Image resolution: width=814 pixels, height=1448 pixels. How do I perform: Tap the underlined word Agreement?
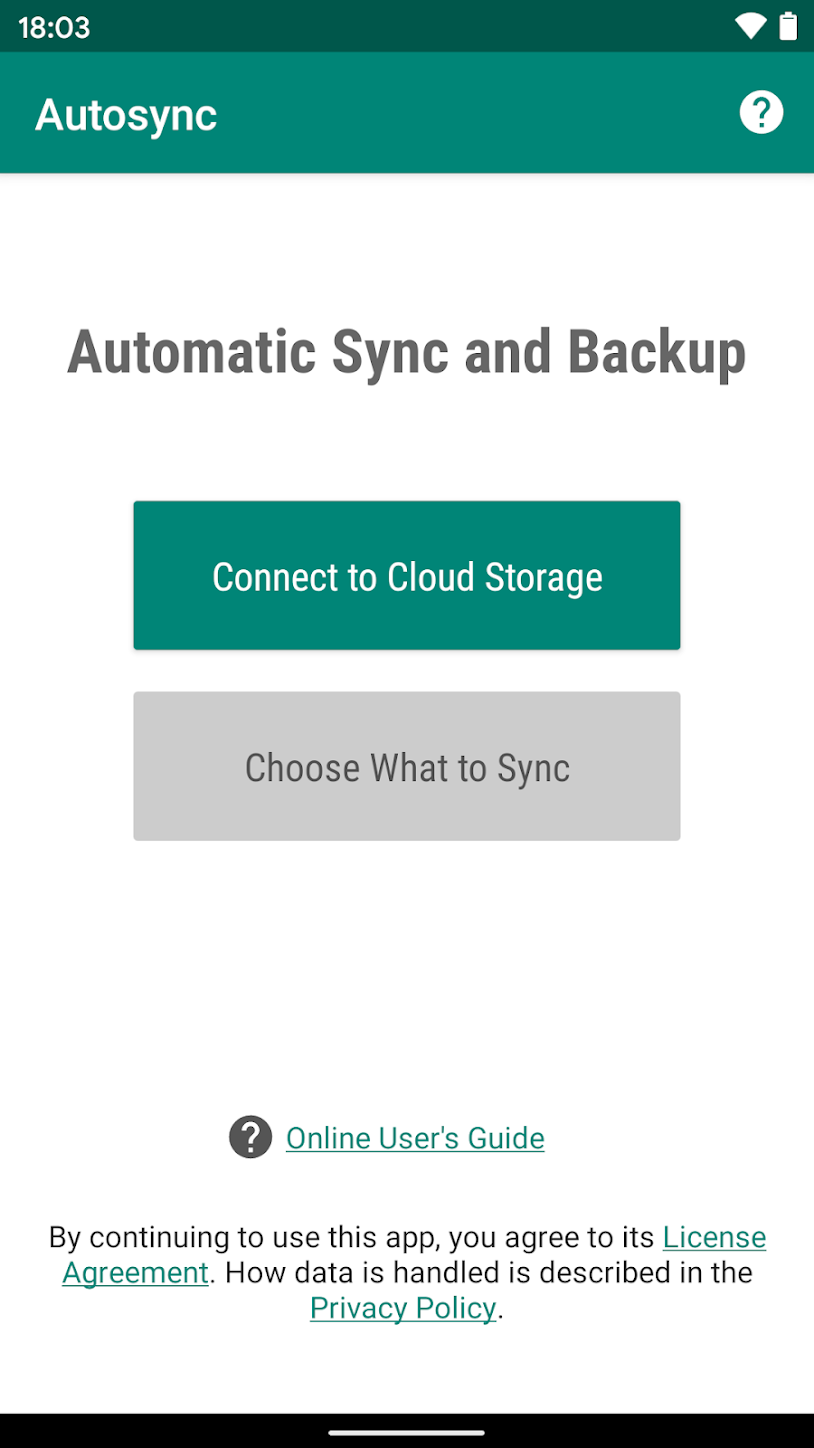pos(135,1273)
